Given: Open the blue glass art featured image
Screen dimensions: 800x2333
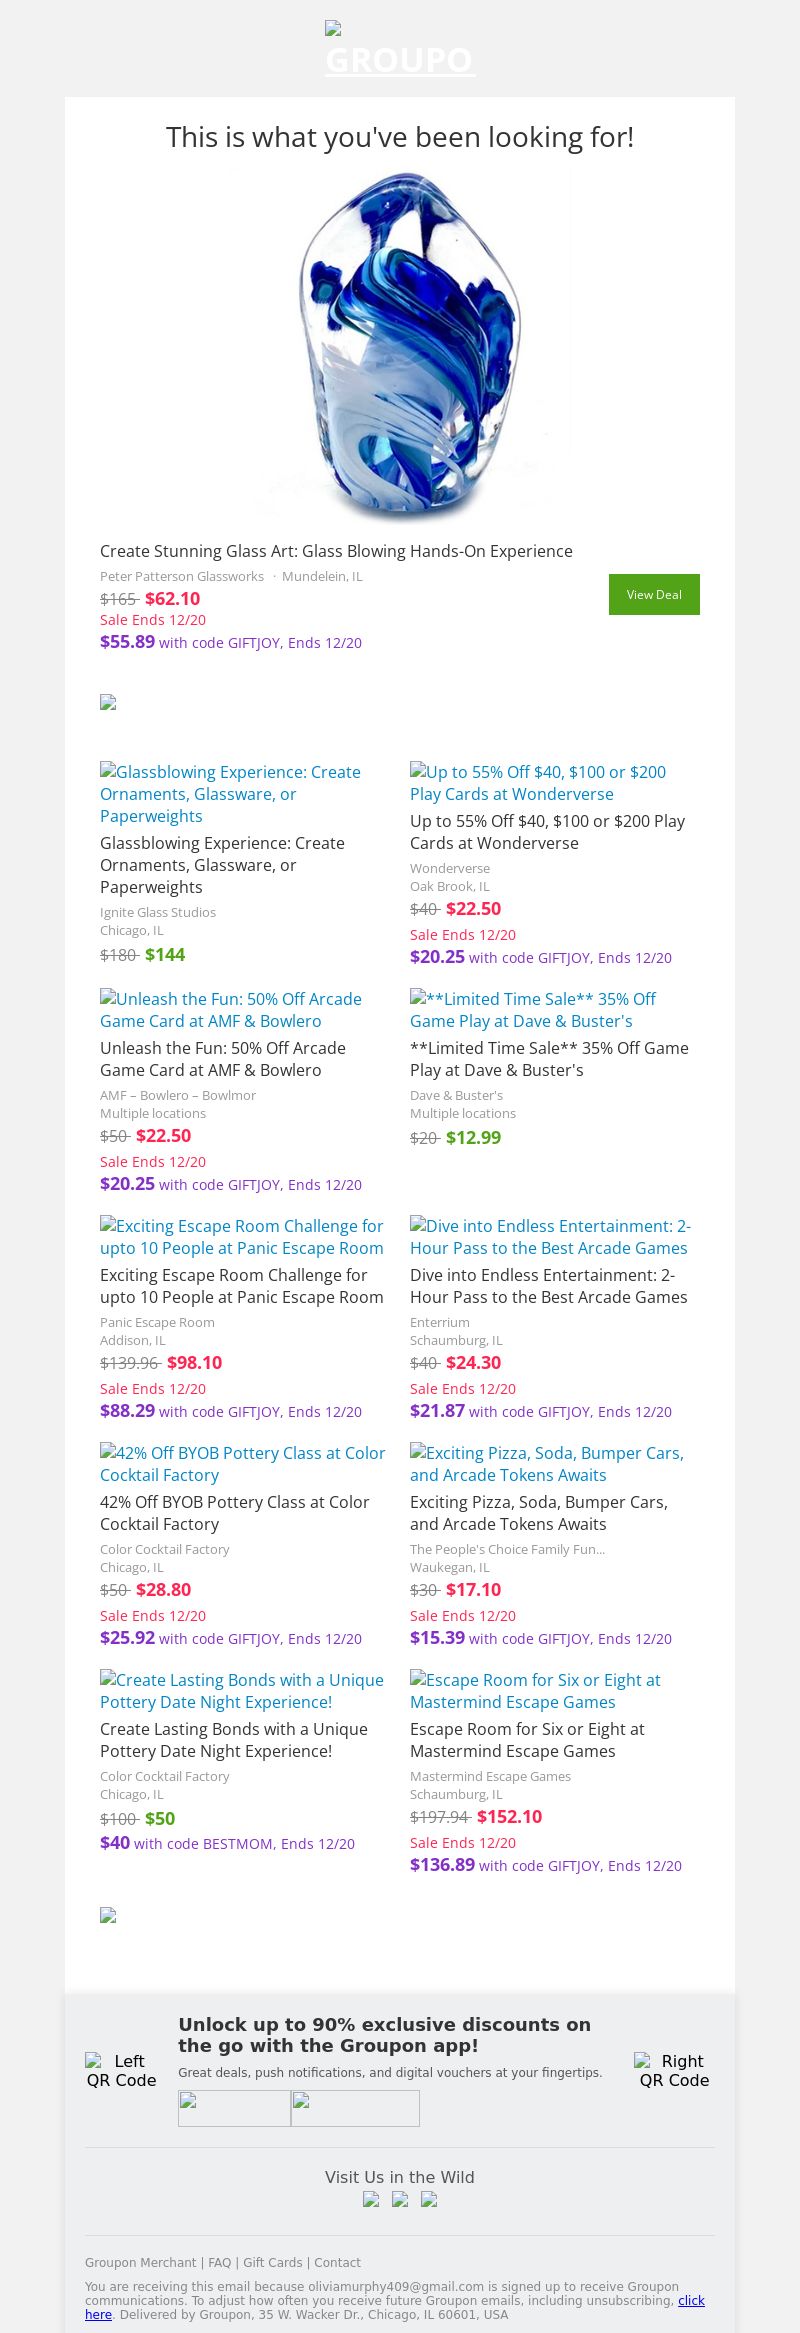Looking at the screenshot, I should [x=400, y=345].
